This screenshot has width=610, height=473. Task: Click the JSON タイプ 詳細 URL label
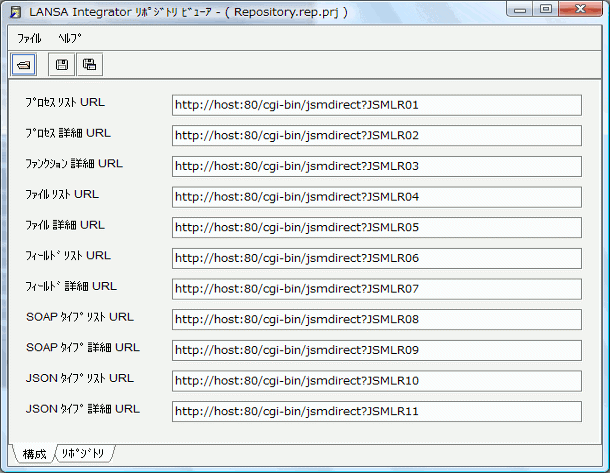(83, 409)
